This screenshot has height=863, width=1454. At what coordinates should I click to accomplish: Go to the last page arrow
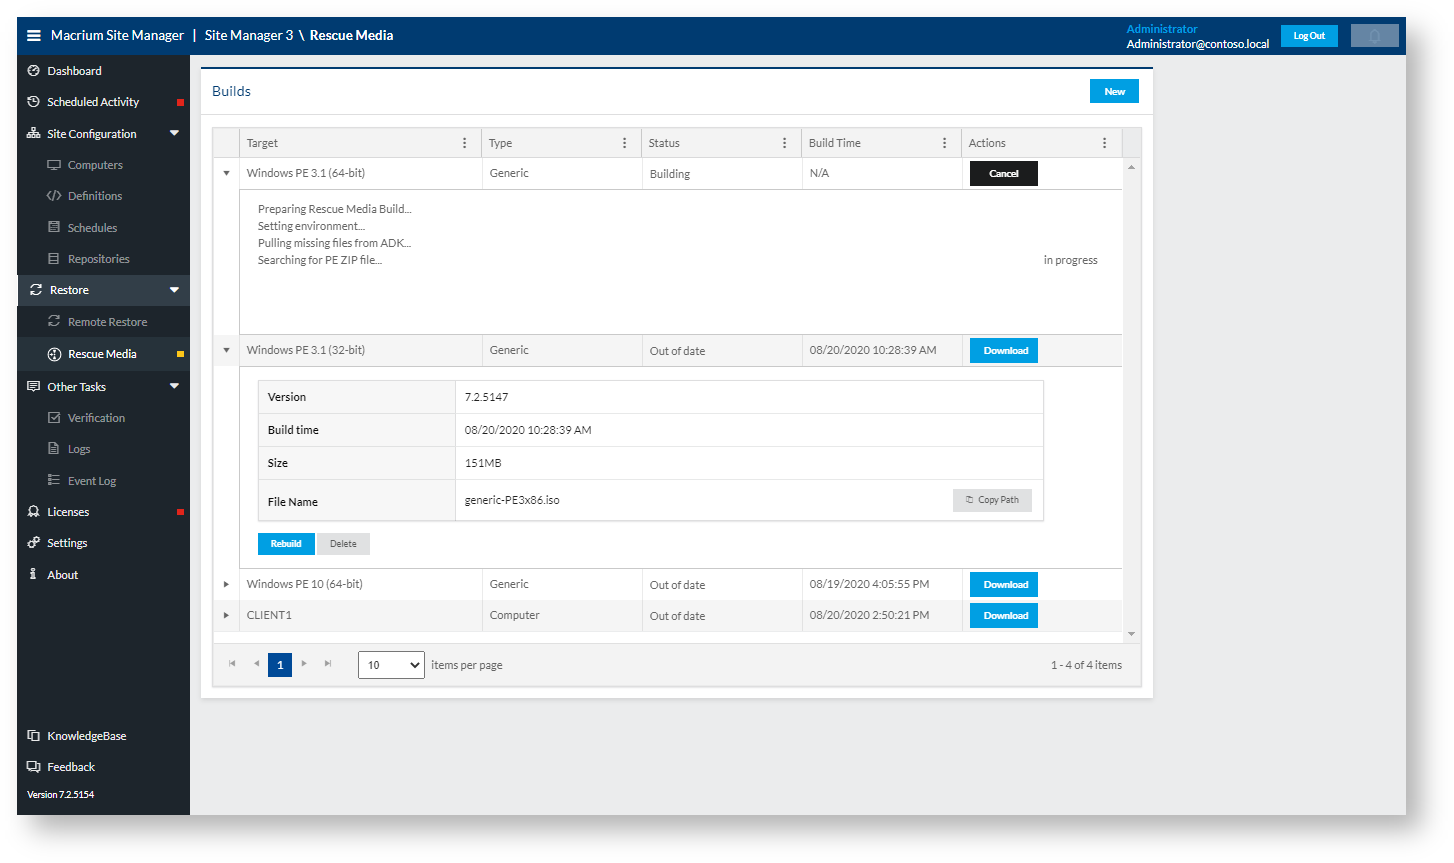point(328,664)
